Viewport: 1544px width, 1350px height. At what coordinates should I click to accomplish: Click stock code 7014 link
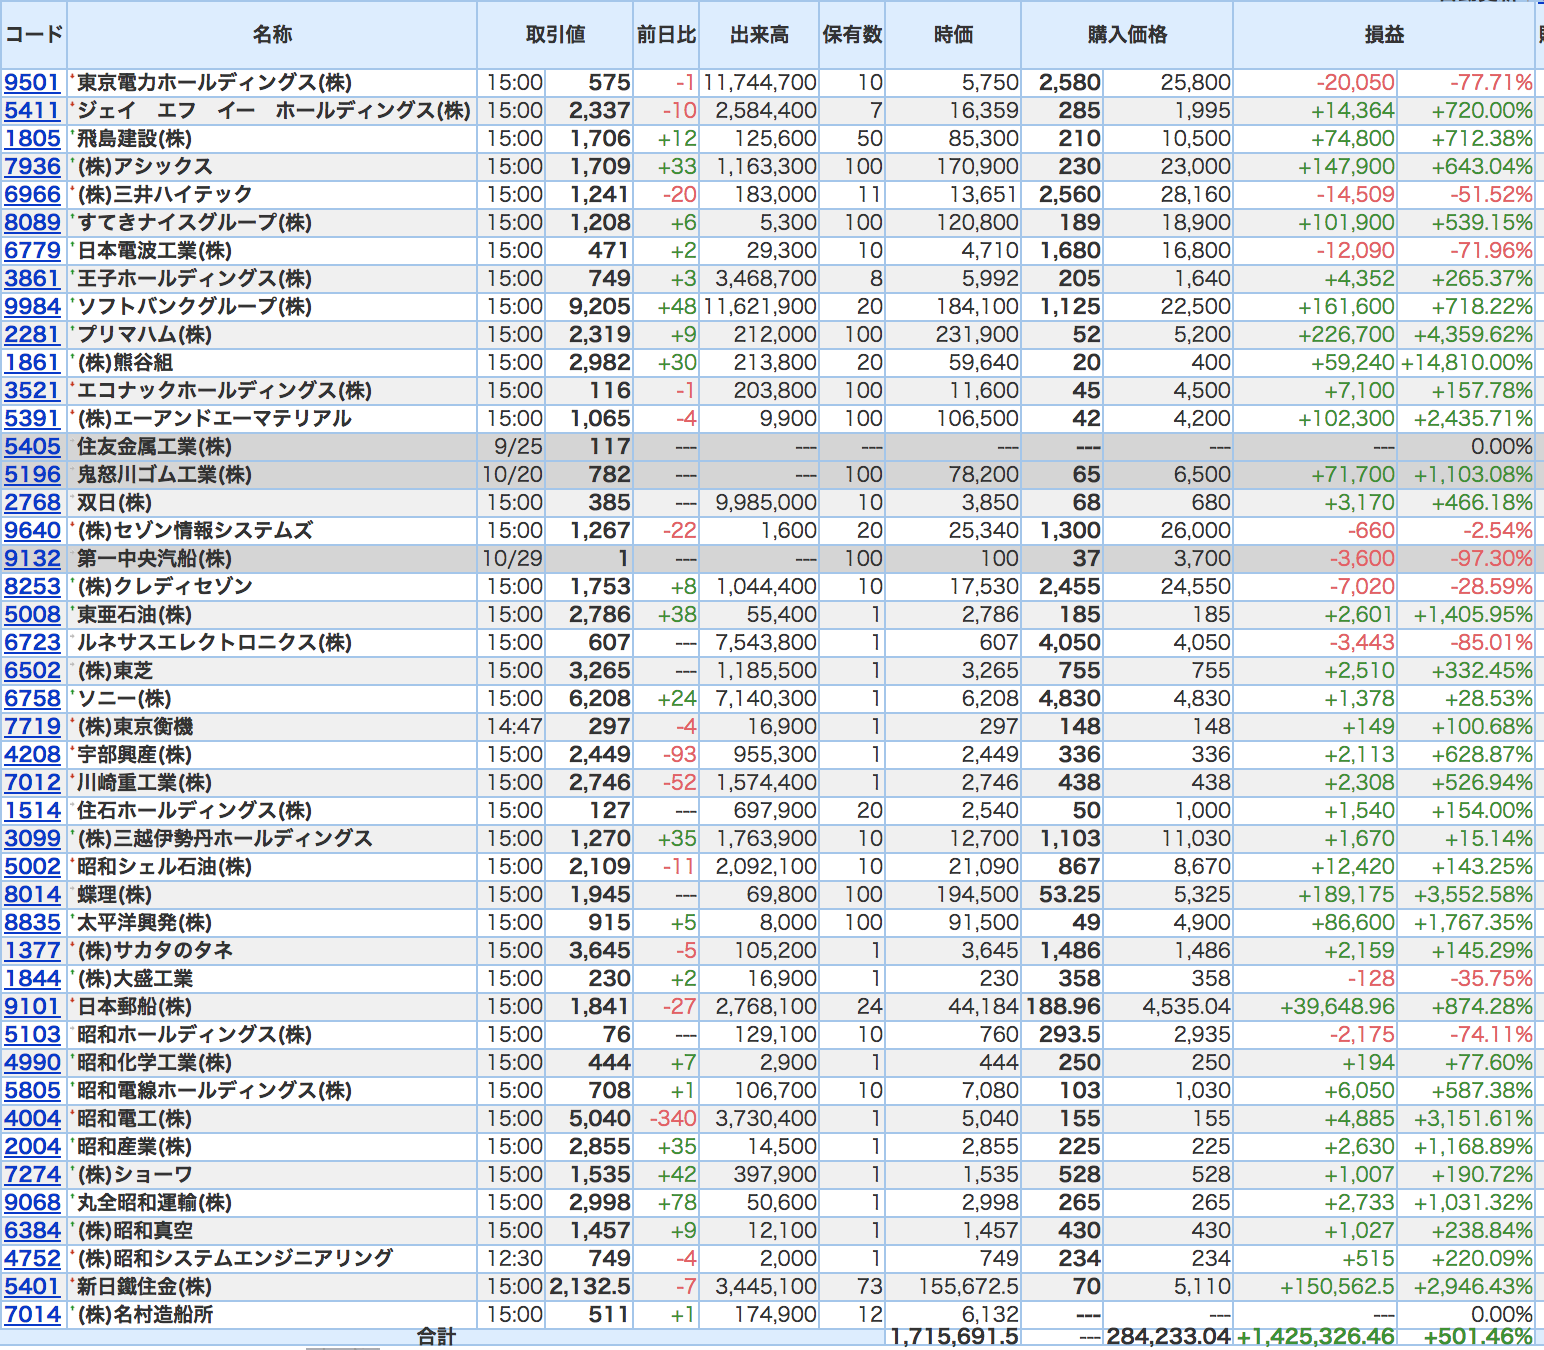(32, 1315)
